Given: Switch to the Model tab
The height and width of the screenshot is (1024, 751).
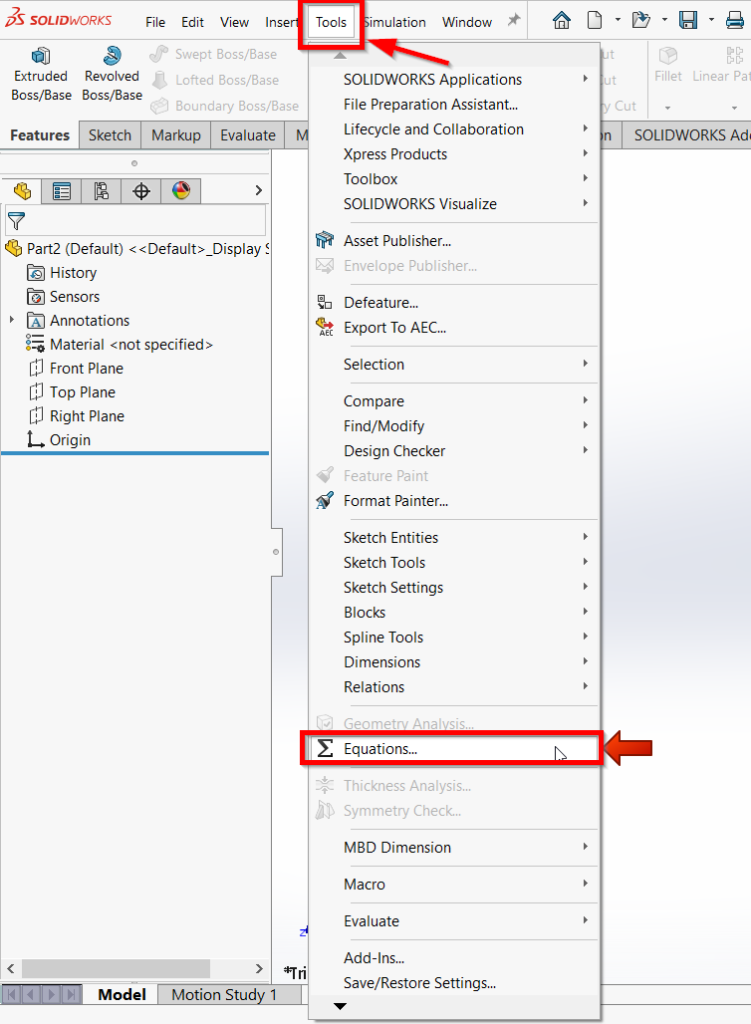Looking at the screenshot, I should click(121, 995).
